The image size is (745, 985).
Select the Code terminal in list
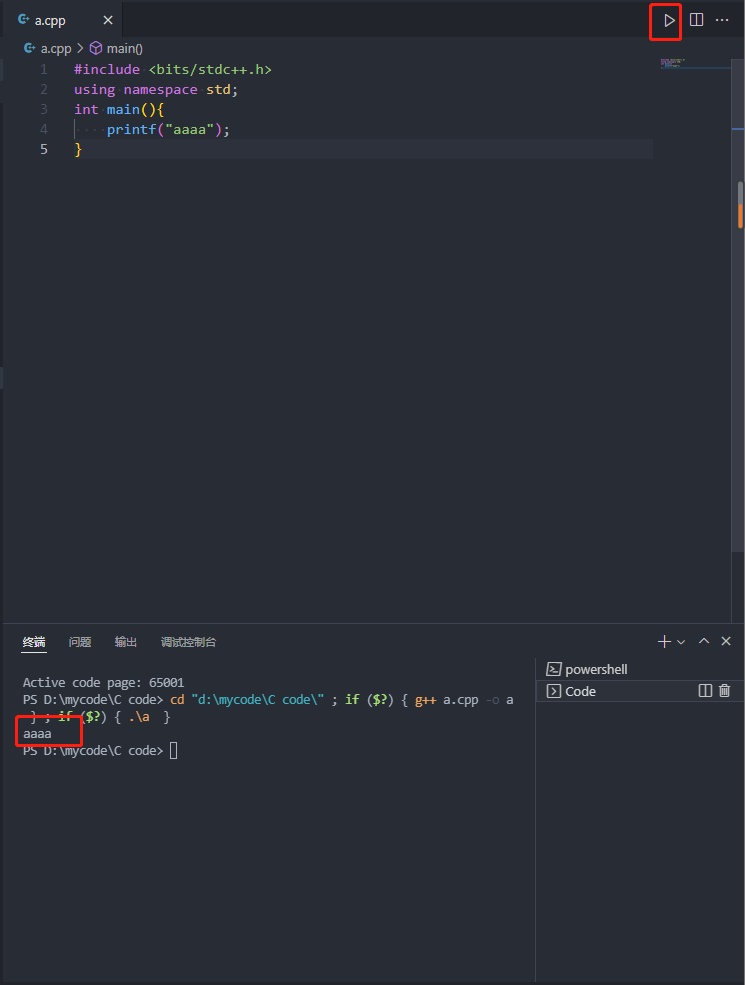pos(639,691)
